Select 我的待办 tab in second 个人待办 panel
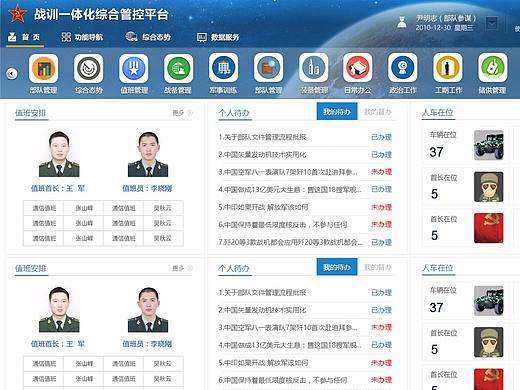Screen dimensions: 520x390 coord(337,267)
